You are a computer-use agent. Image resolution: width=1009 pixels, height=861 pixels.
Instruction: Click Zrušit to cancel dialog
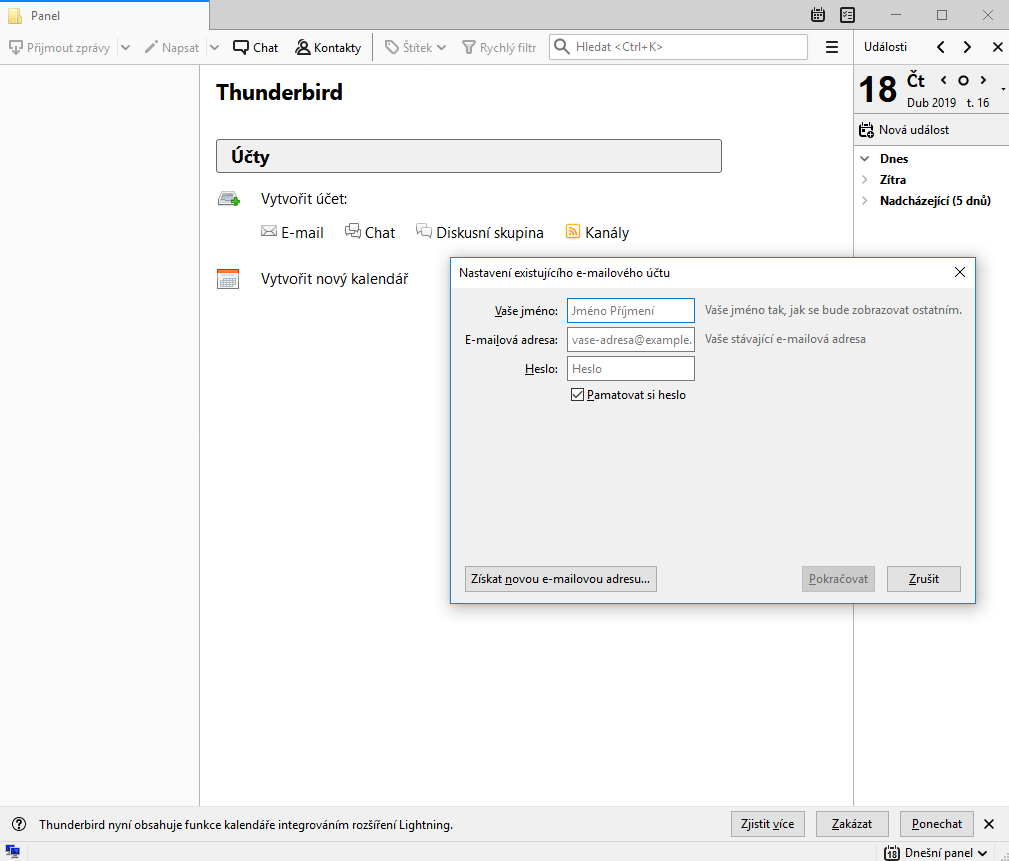point(923,579)
